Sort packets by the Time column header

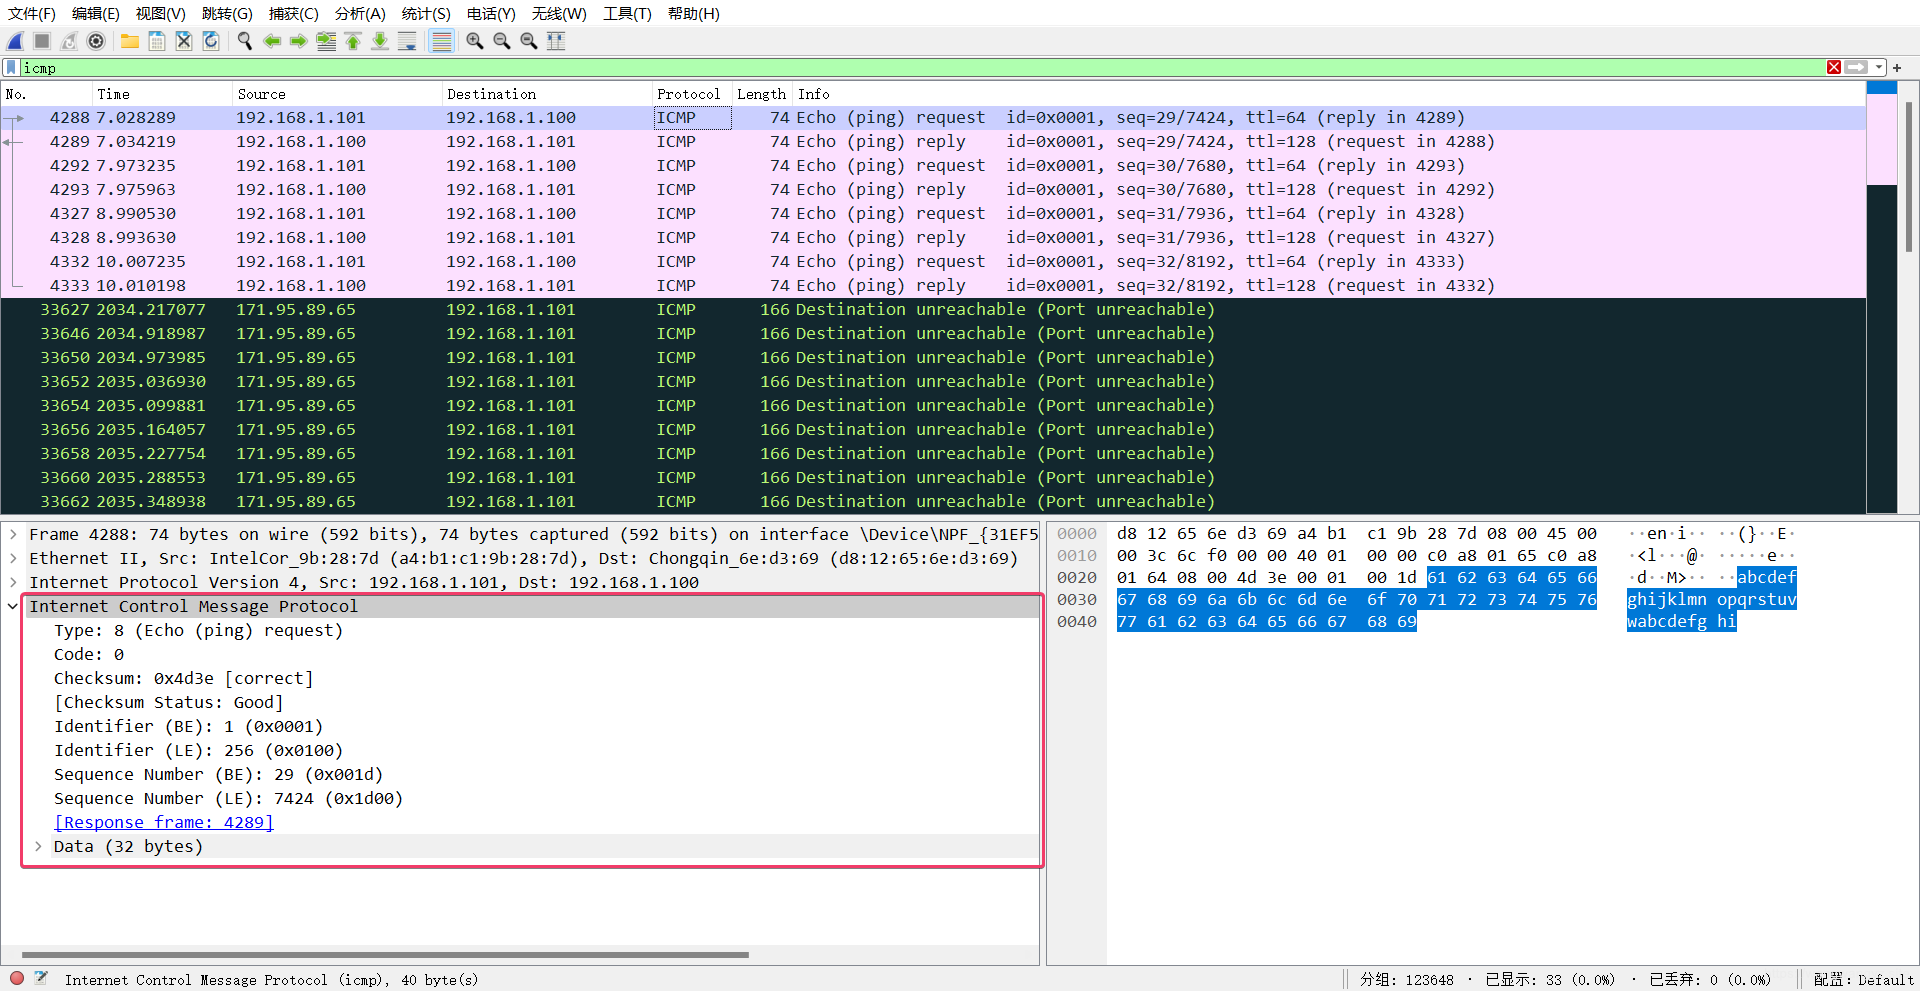pyautogui.click(x=162, y=93)
